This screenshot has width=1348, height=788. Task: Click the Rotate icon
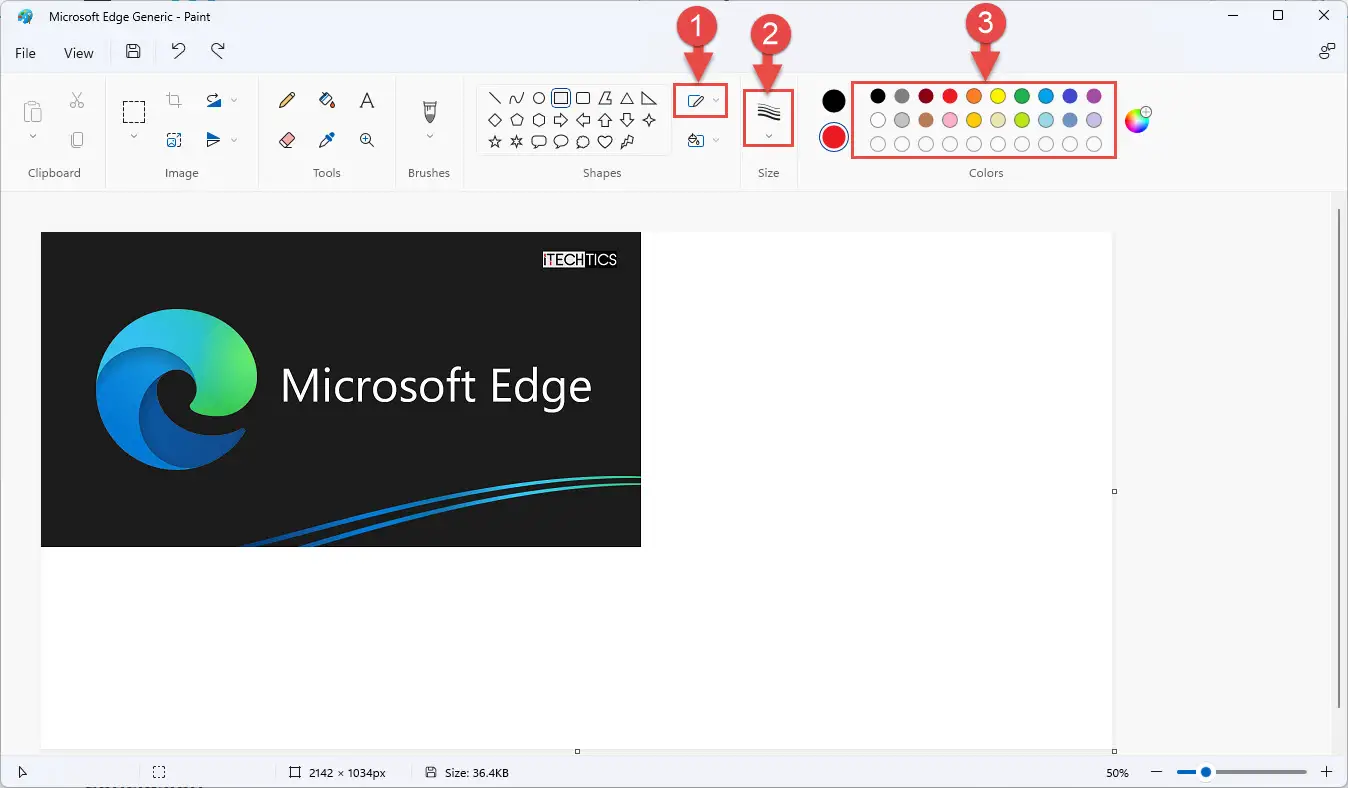point(214,100)
